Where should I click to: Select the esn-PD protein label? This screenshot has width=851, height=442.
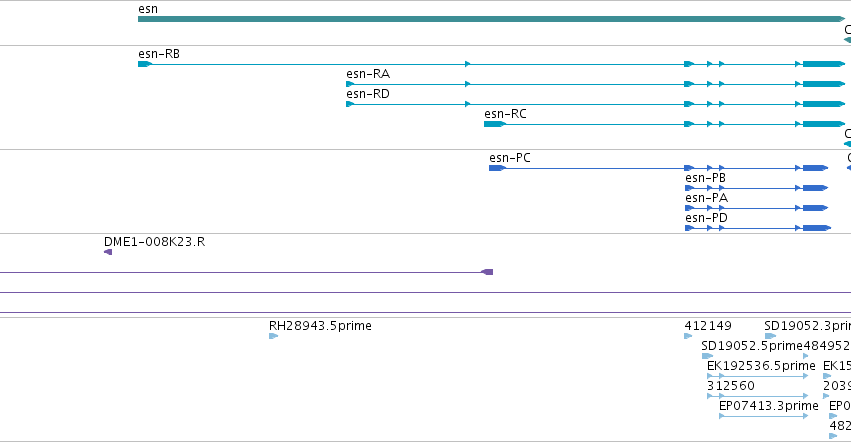pos(706,218)
